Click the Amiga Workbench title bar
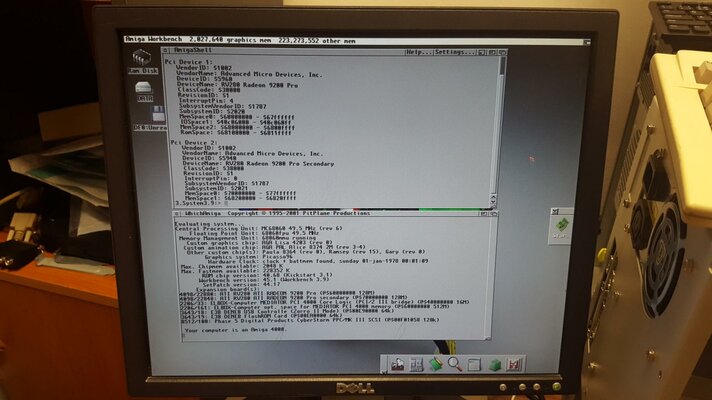 pyautogui.click(x=300, y=40)
